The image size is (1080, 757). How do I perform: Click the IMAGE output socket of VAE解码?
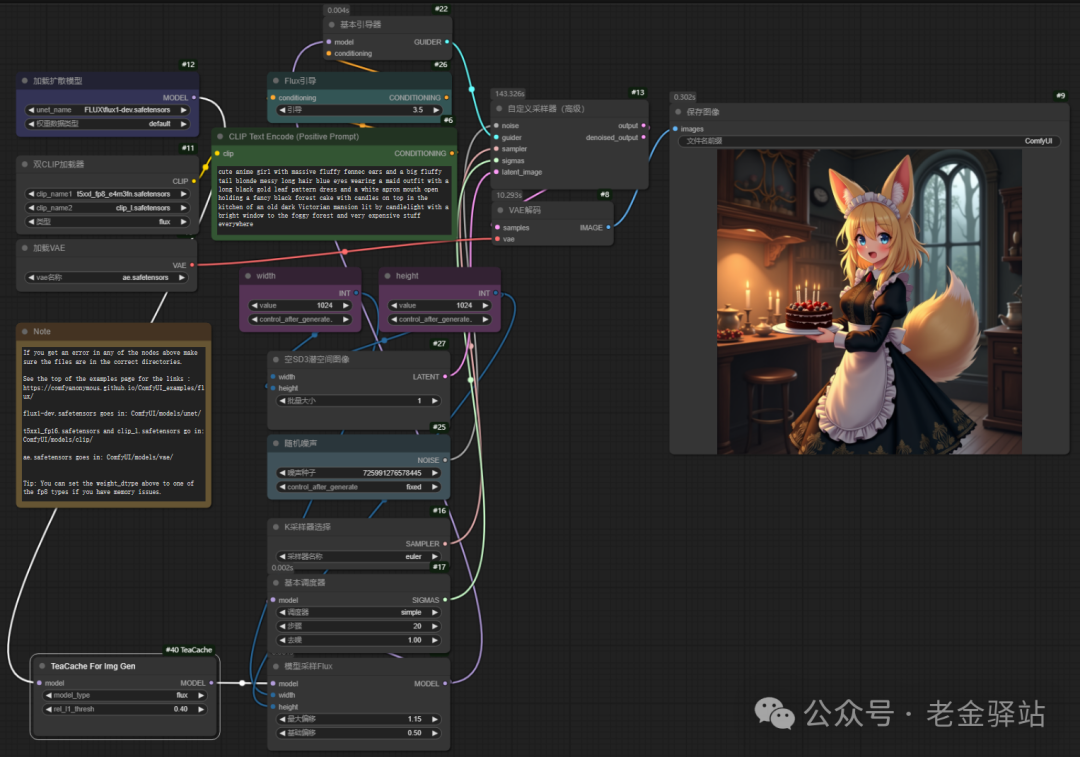[608, 227]
